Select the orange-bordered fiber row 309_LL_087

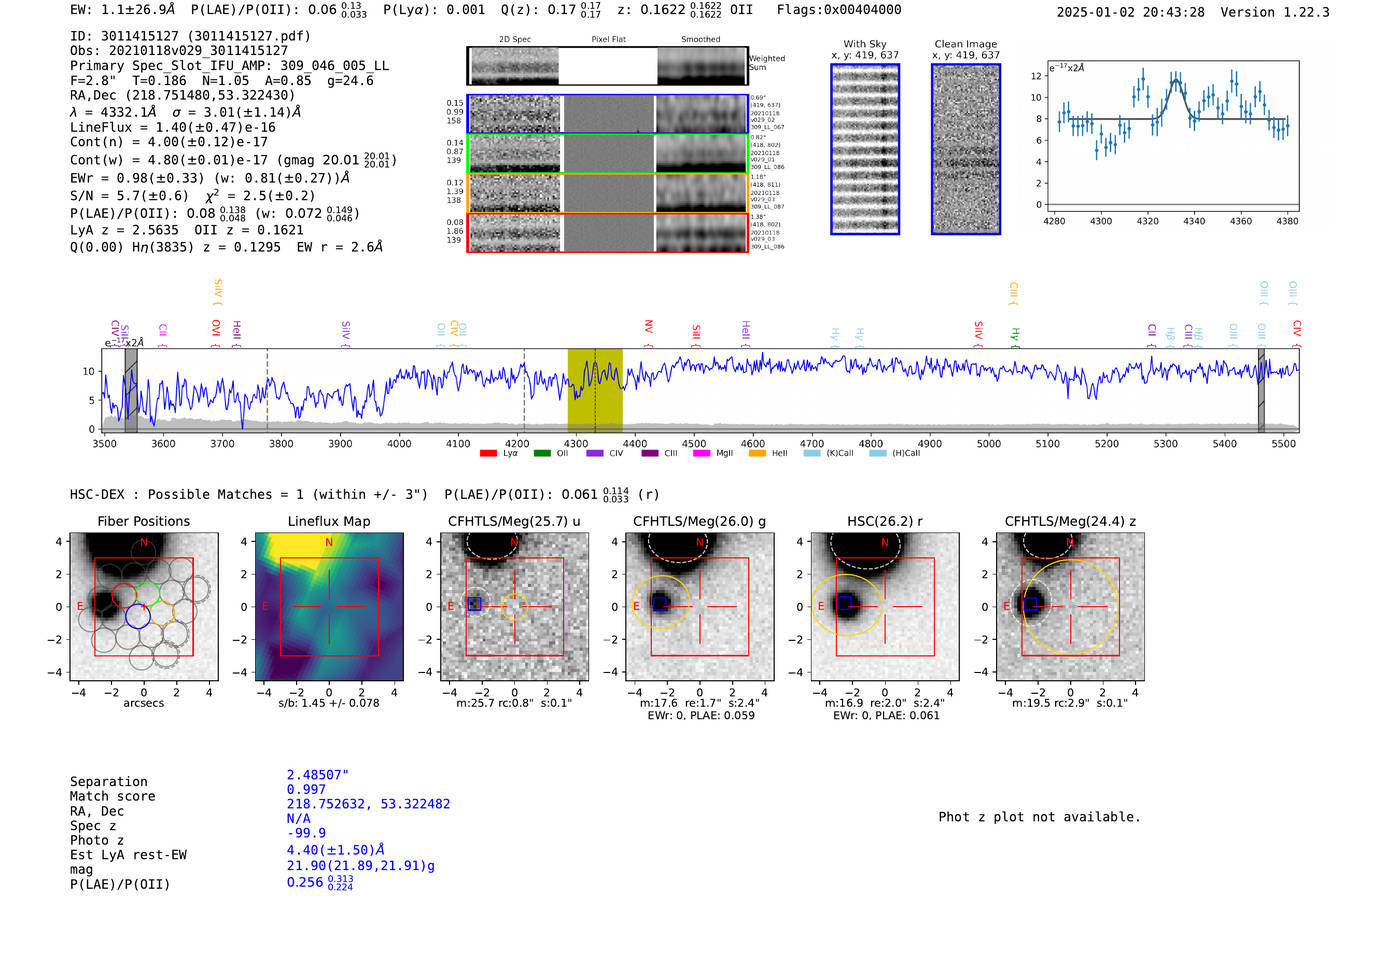click(608, 193)
